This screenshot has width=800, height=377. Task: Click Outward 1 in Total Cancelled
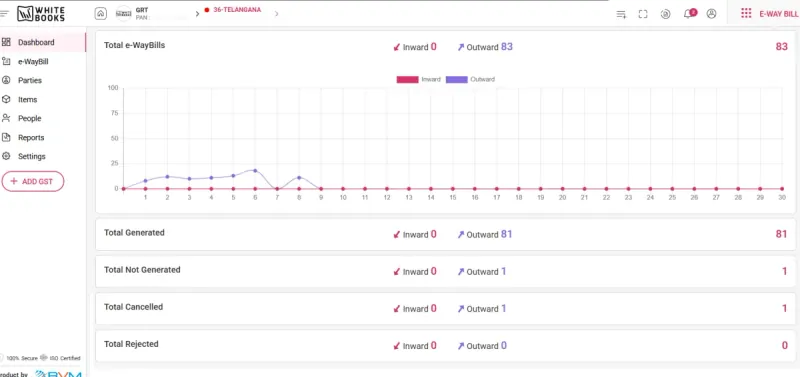pyautogui.click(x=482, y=309)
